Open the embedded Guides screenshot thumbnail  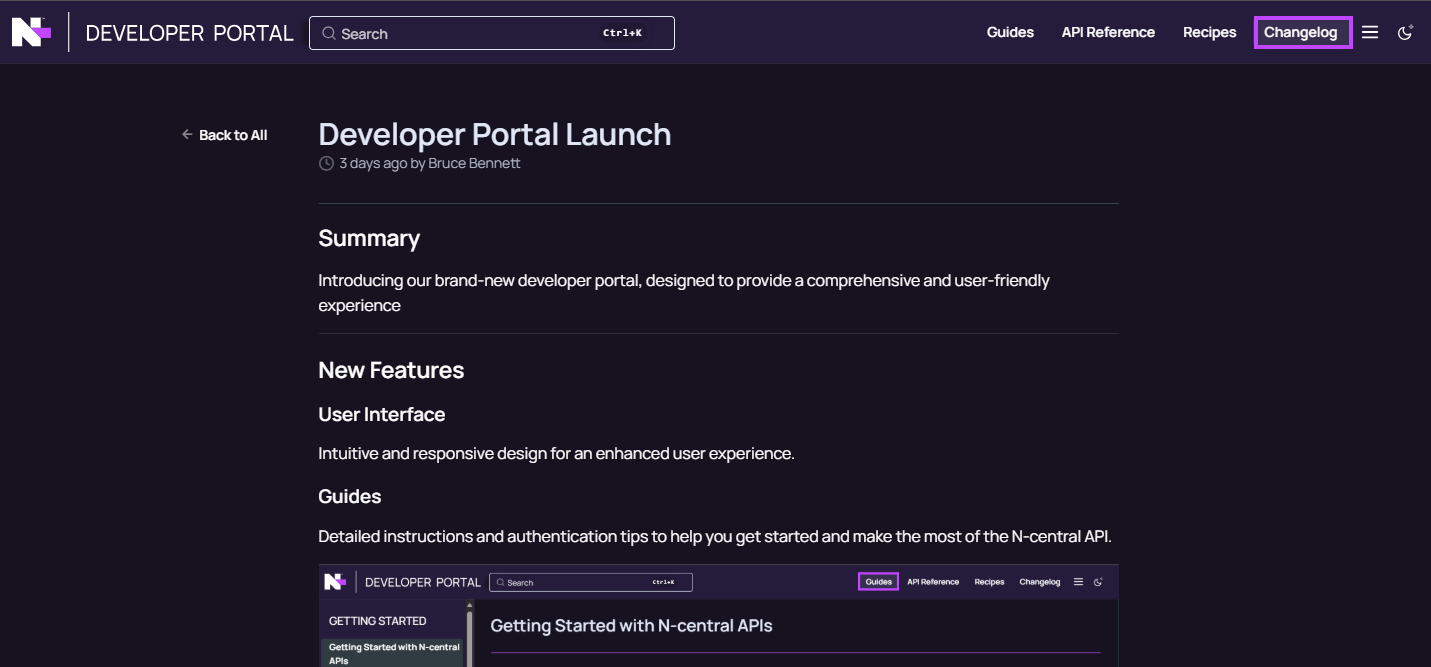719,616
